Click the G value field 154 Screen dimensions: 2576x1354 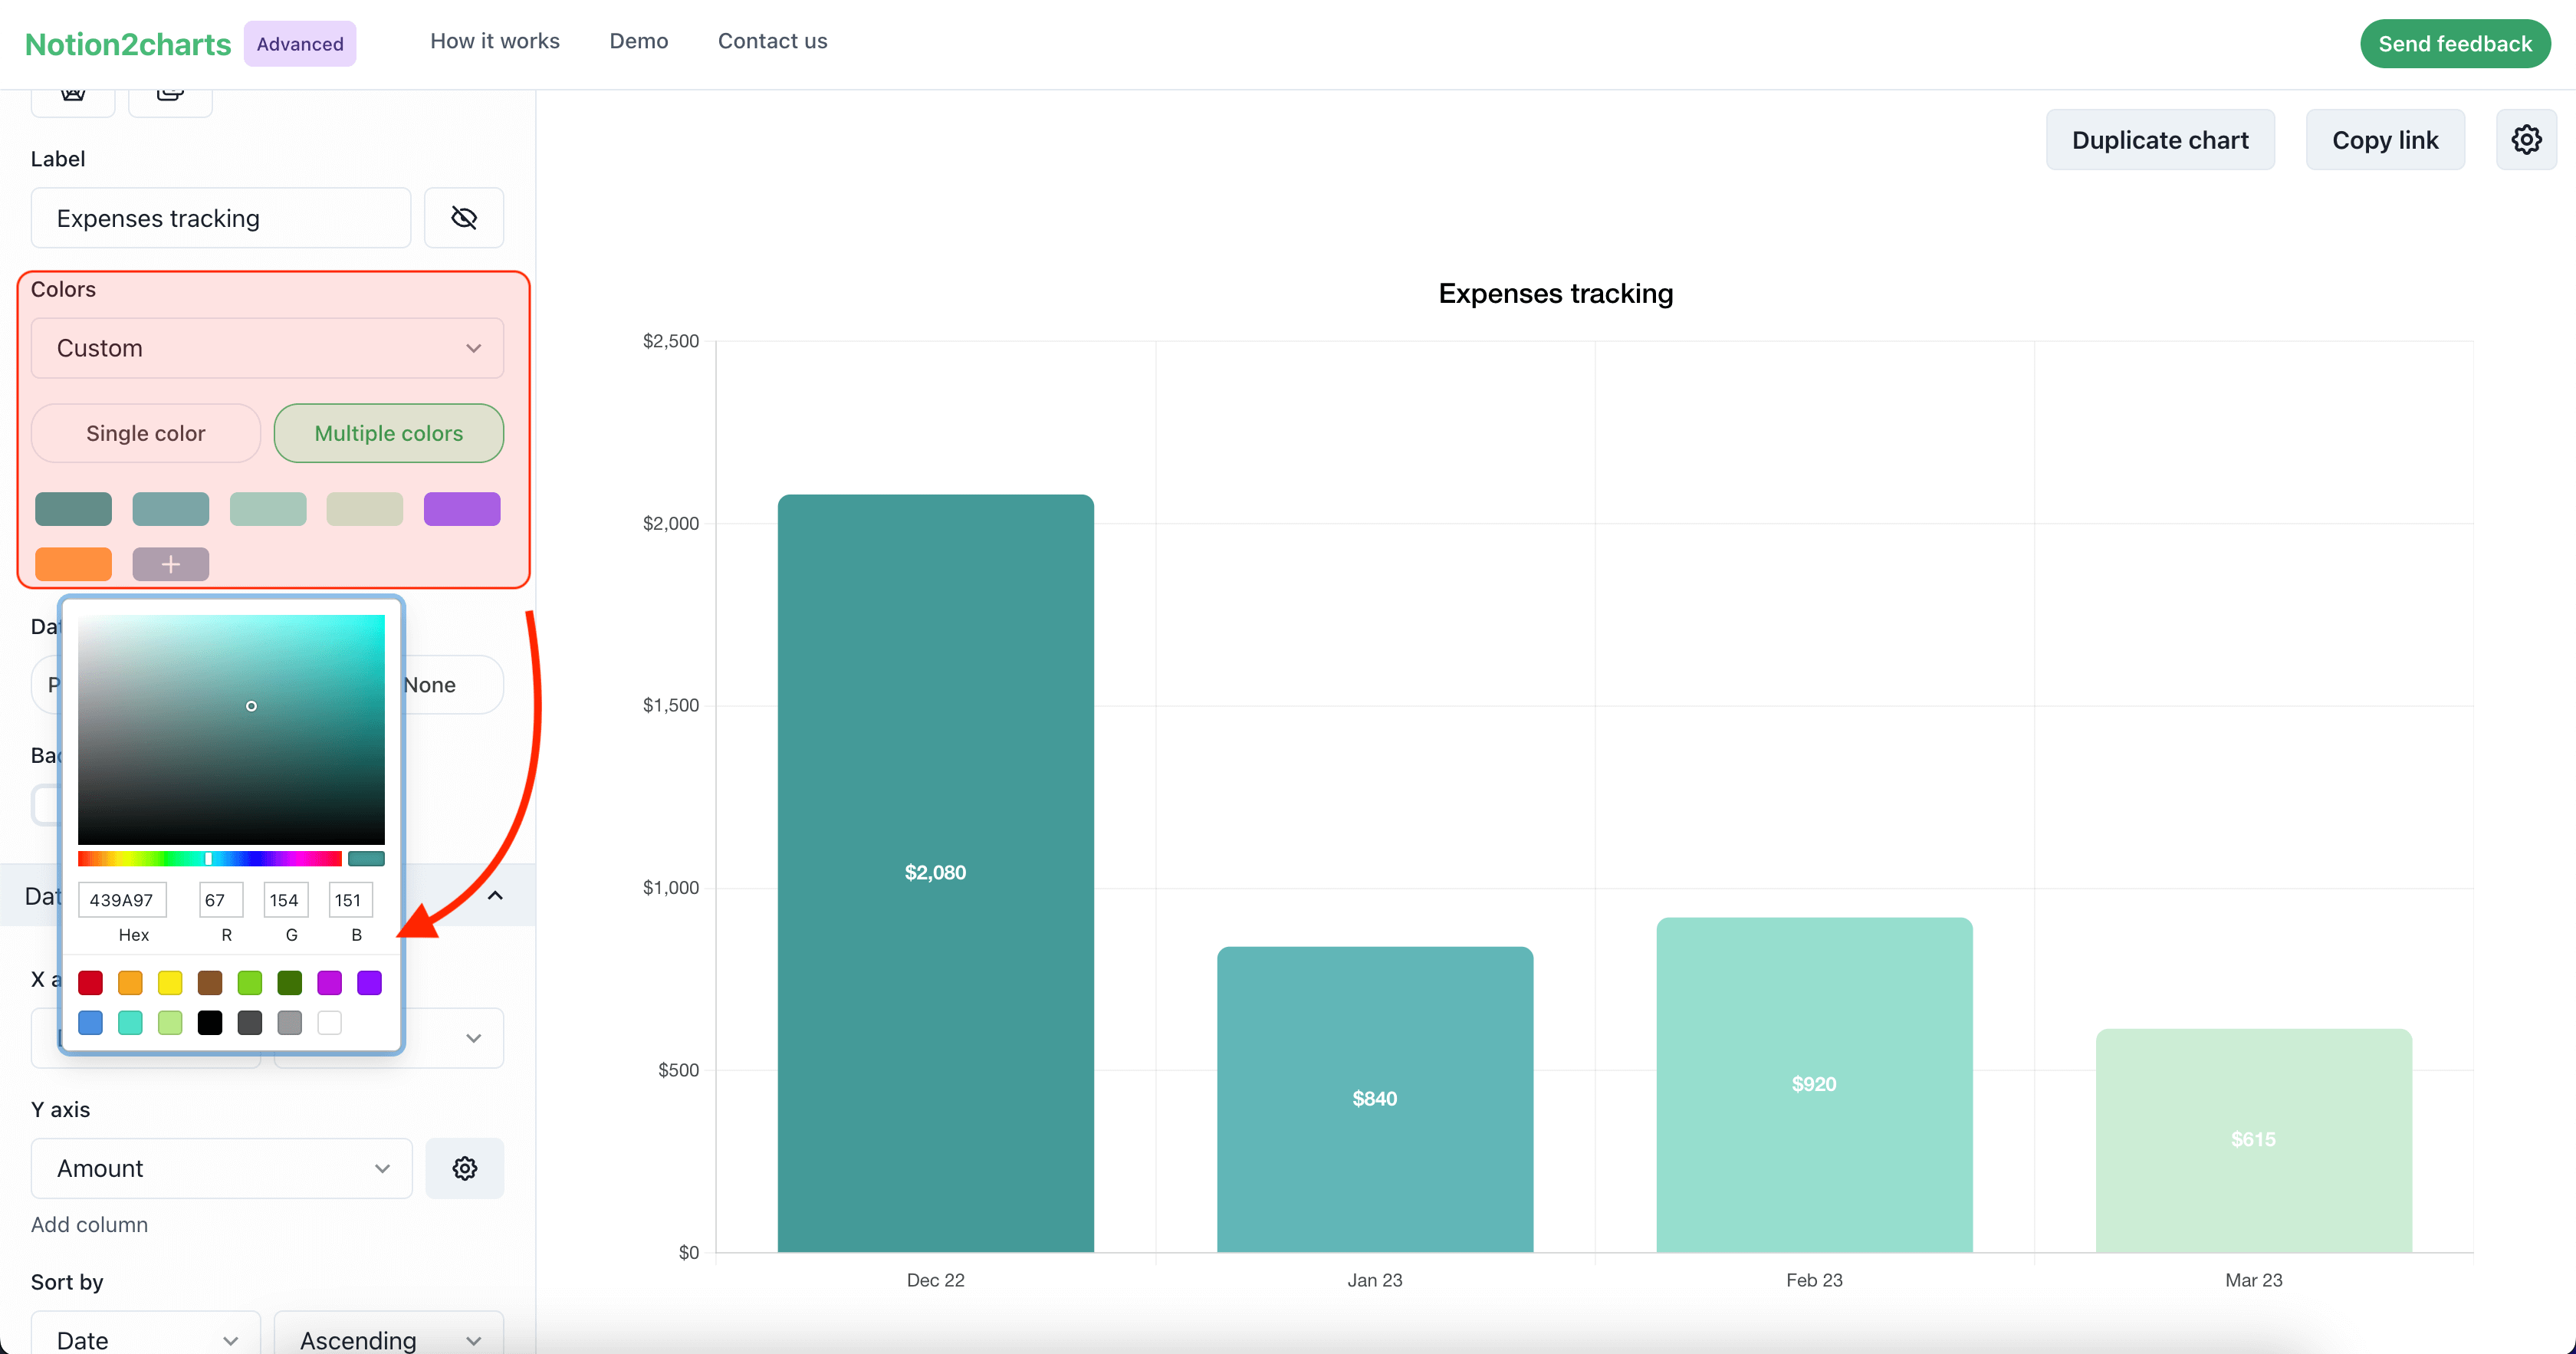click(x=285, y=900)
